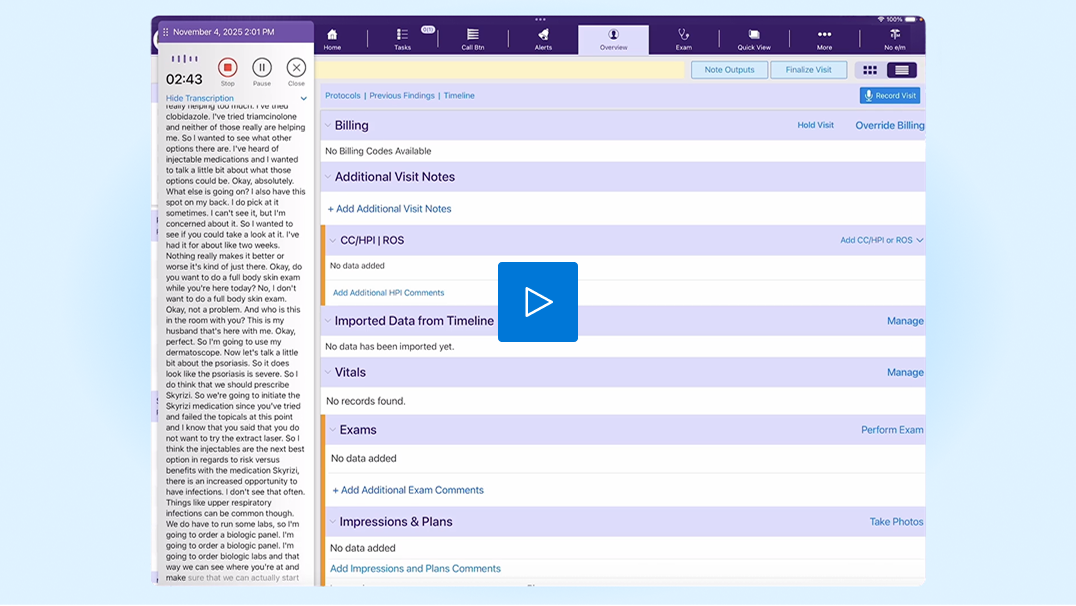Click the Finalize Visit button
Viewport: 1076px width, 606px height.
tap(808, 70)
